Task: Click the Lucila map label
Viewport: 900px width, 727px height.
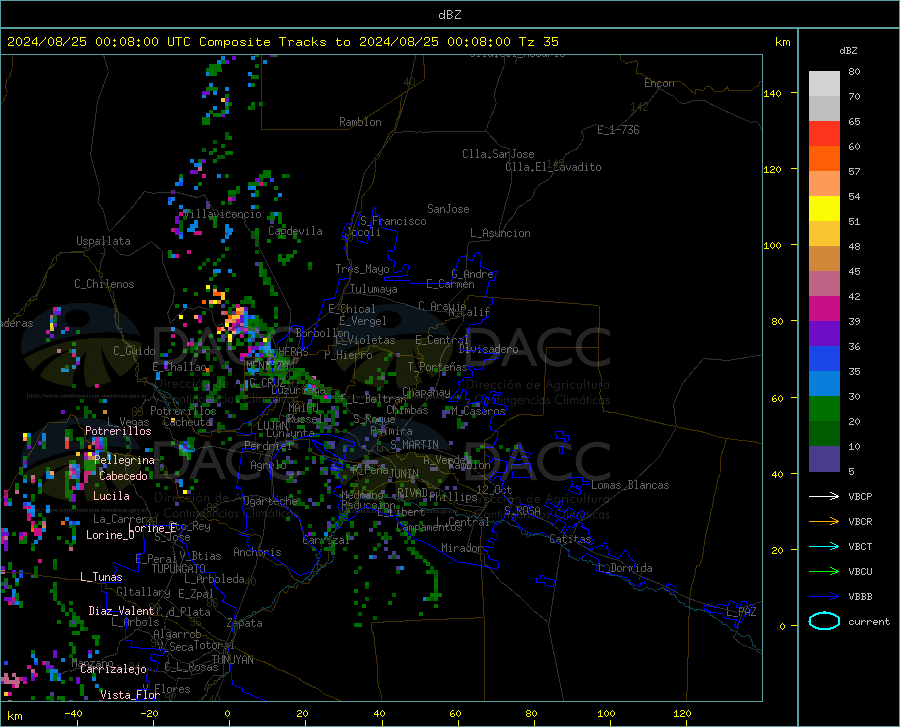Action: [111, 496]
